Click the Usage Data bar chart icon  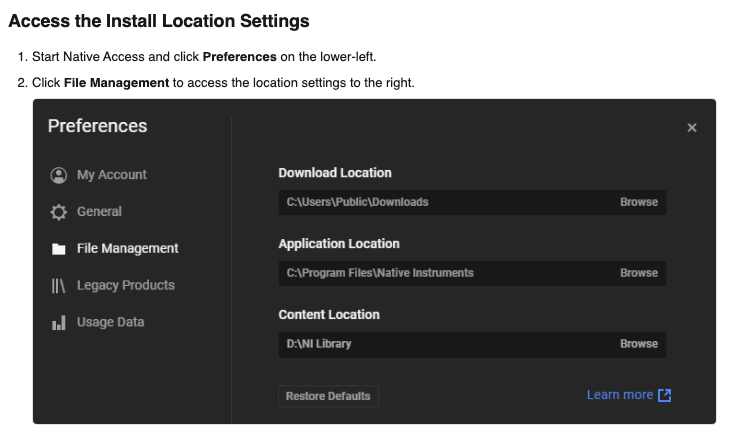click(x=58, y=323)
